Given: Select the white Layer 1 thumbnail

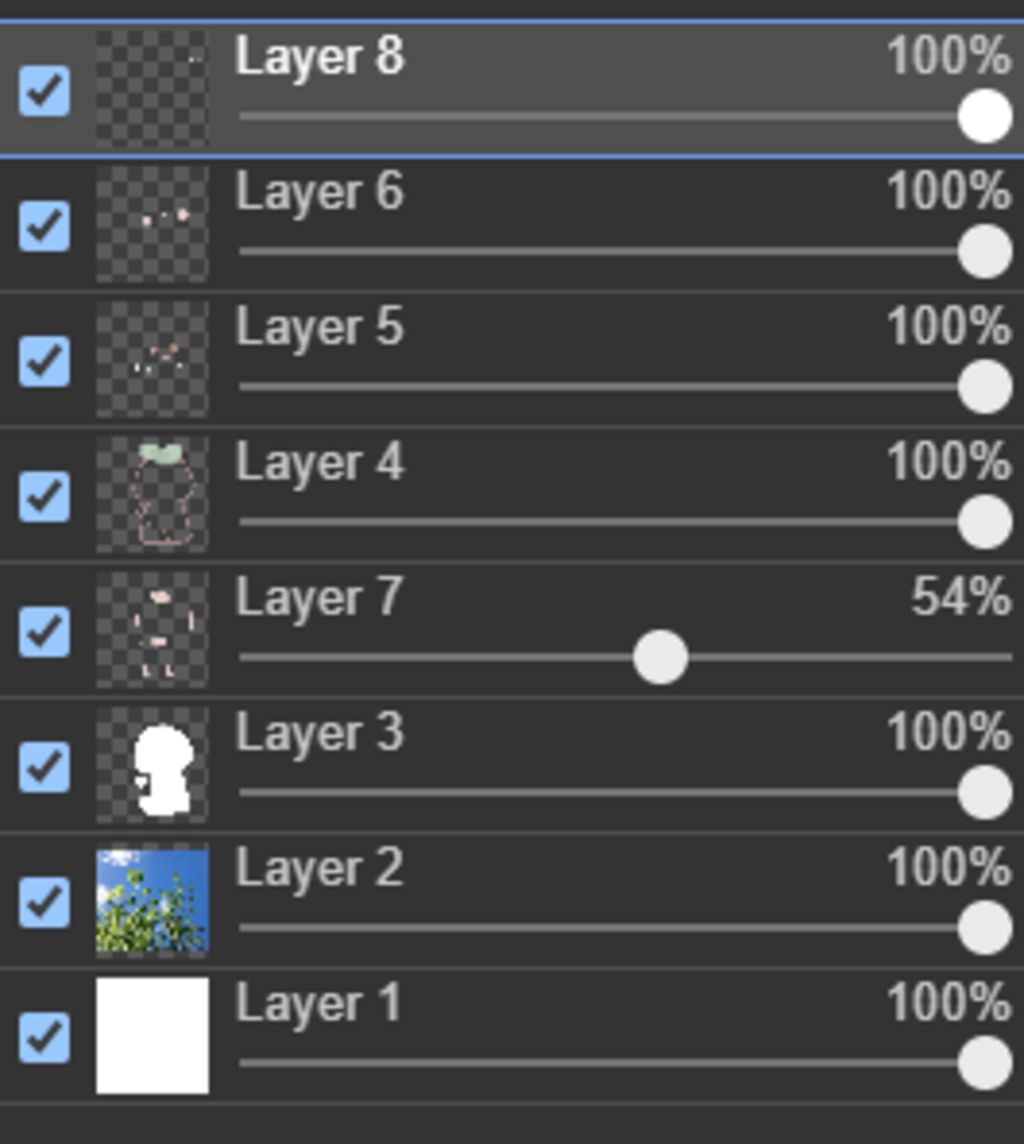Looking at the screenshot, I should (x=152, y=1036).
